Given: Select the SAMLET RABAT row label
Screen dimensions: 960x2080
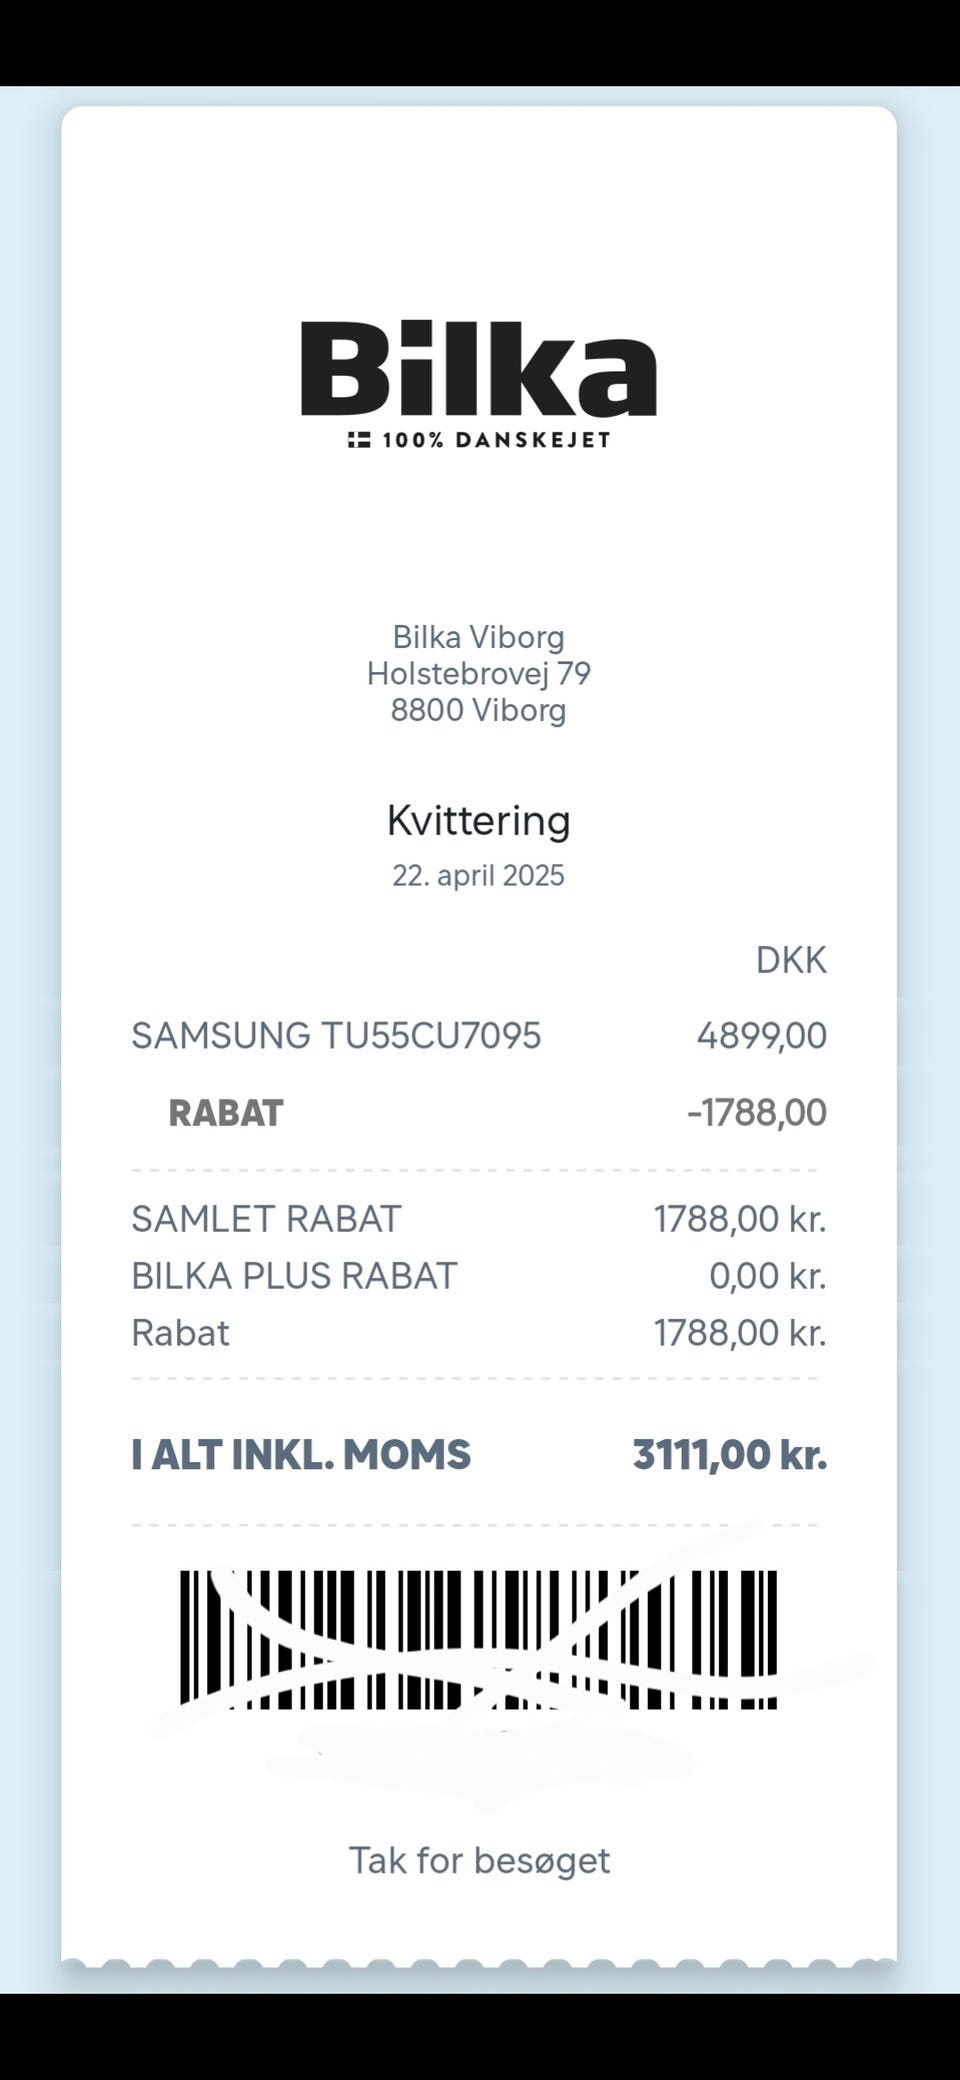Looking at the screenshot, I should 266,1219.
